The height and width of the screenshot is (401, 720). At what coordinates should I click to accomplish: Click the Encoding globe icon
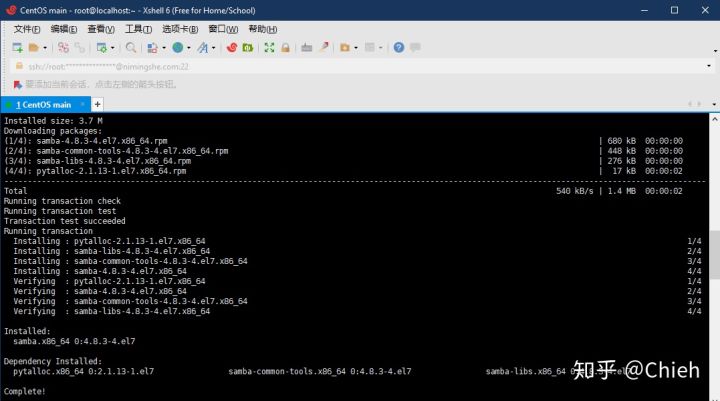[x=178, y=47]
